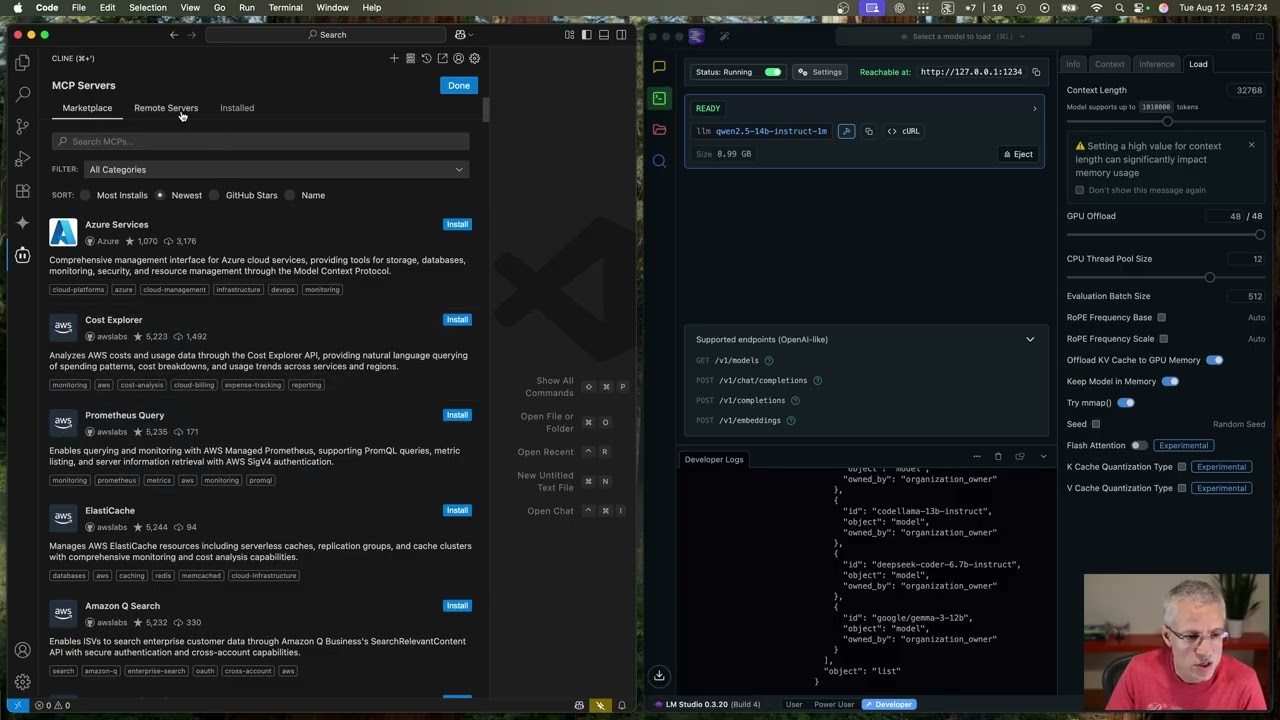This screenshot has width=1280, height=720.
Task: Open the Manage gear in activity bar
Action: 22,682
